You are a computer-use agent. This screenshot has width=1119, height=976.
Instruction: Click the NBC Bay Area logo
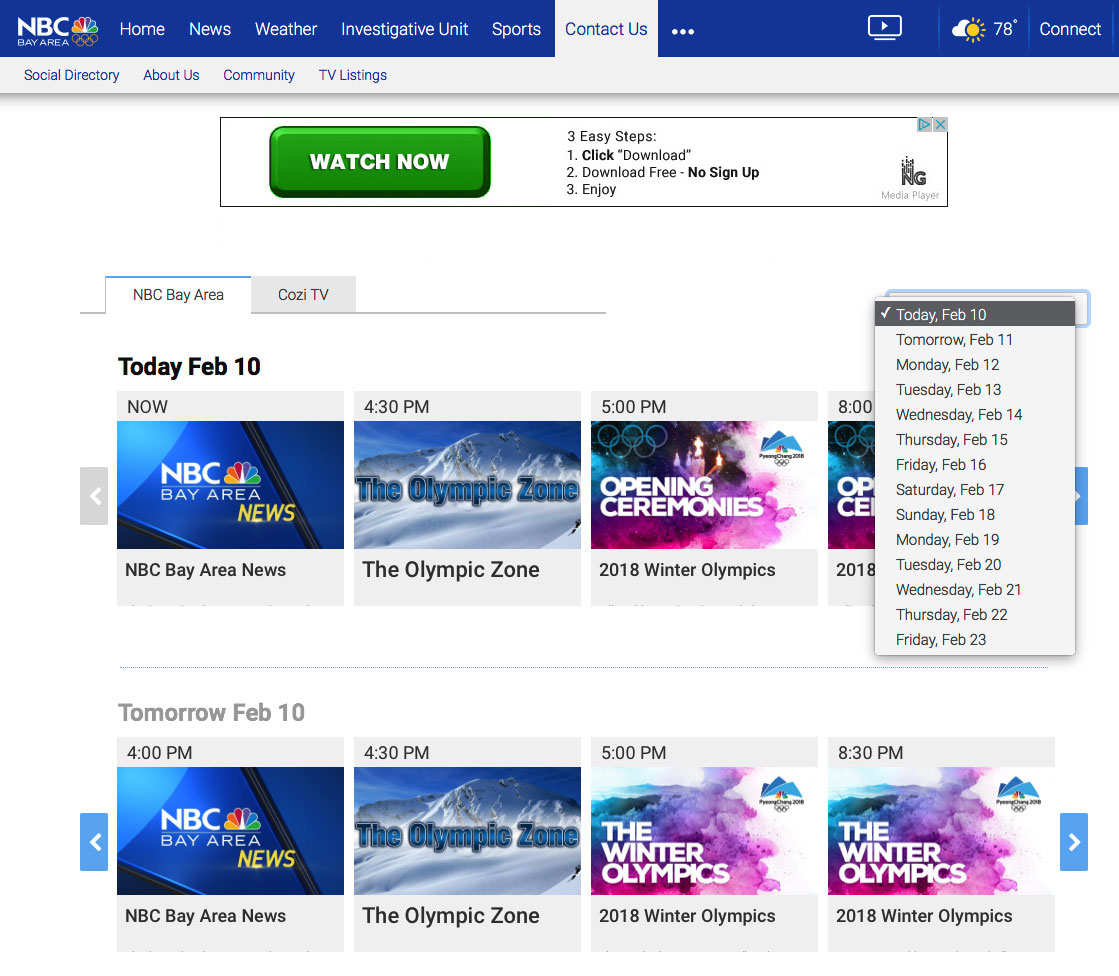pyautogui.click(x=57, y=29)
